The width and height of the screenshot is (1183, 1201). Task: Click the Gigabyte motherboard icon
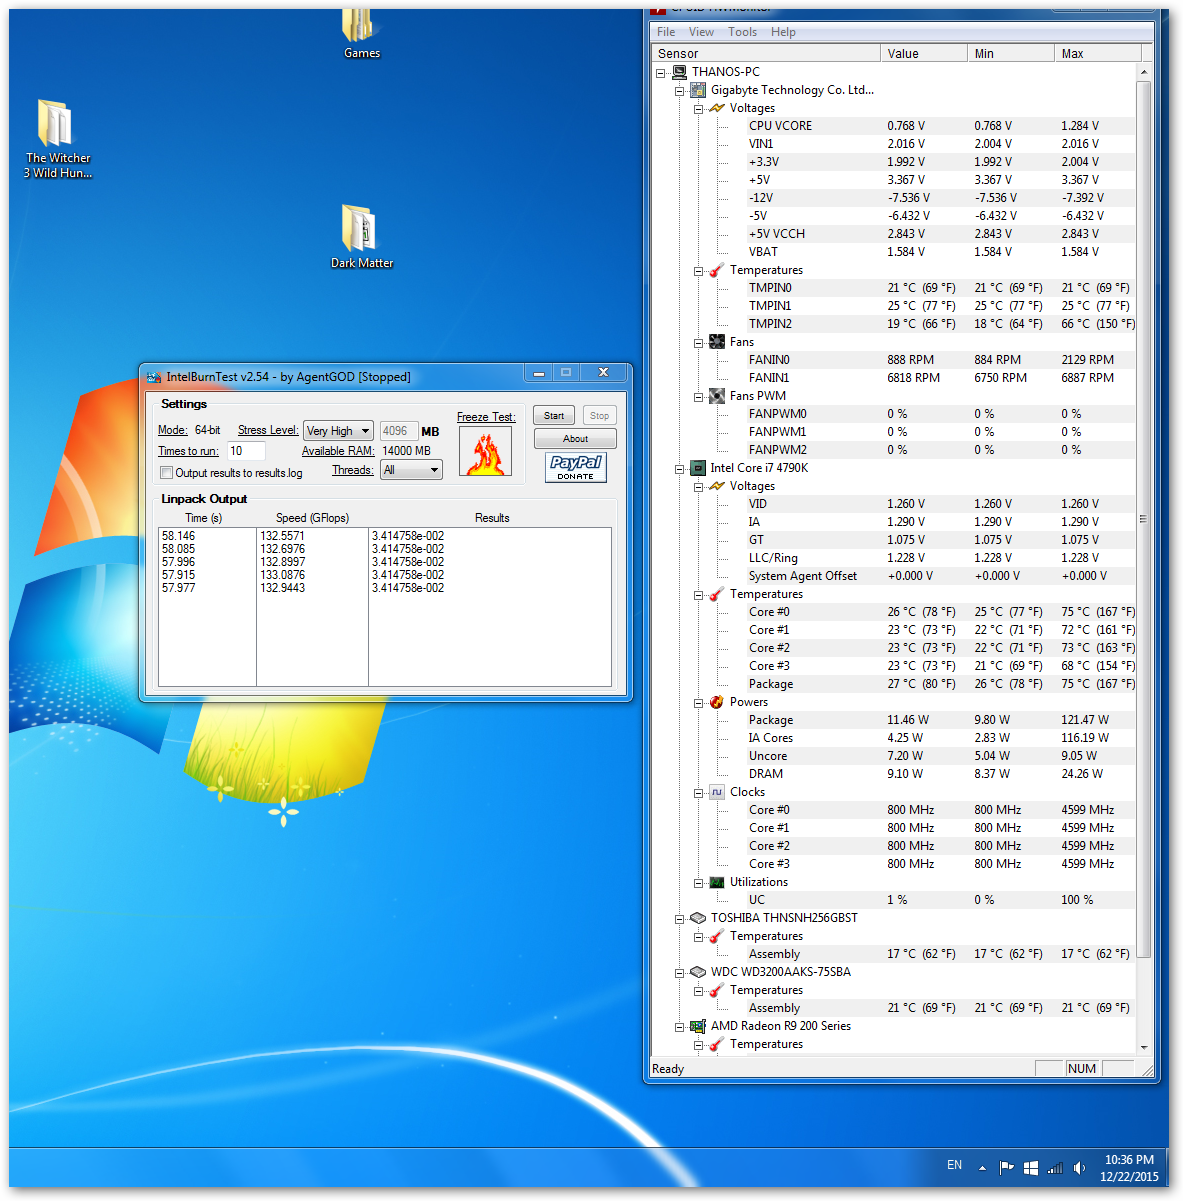click(x=698, y=90)
